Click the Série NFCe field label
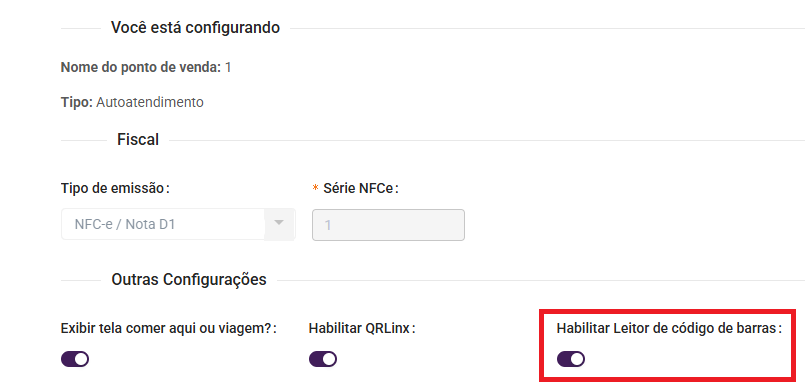 pos(361,188)
